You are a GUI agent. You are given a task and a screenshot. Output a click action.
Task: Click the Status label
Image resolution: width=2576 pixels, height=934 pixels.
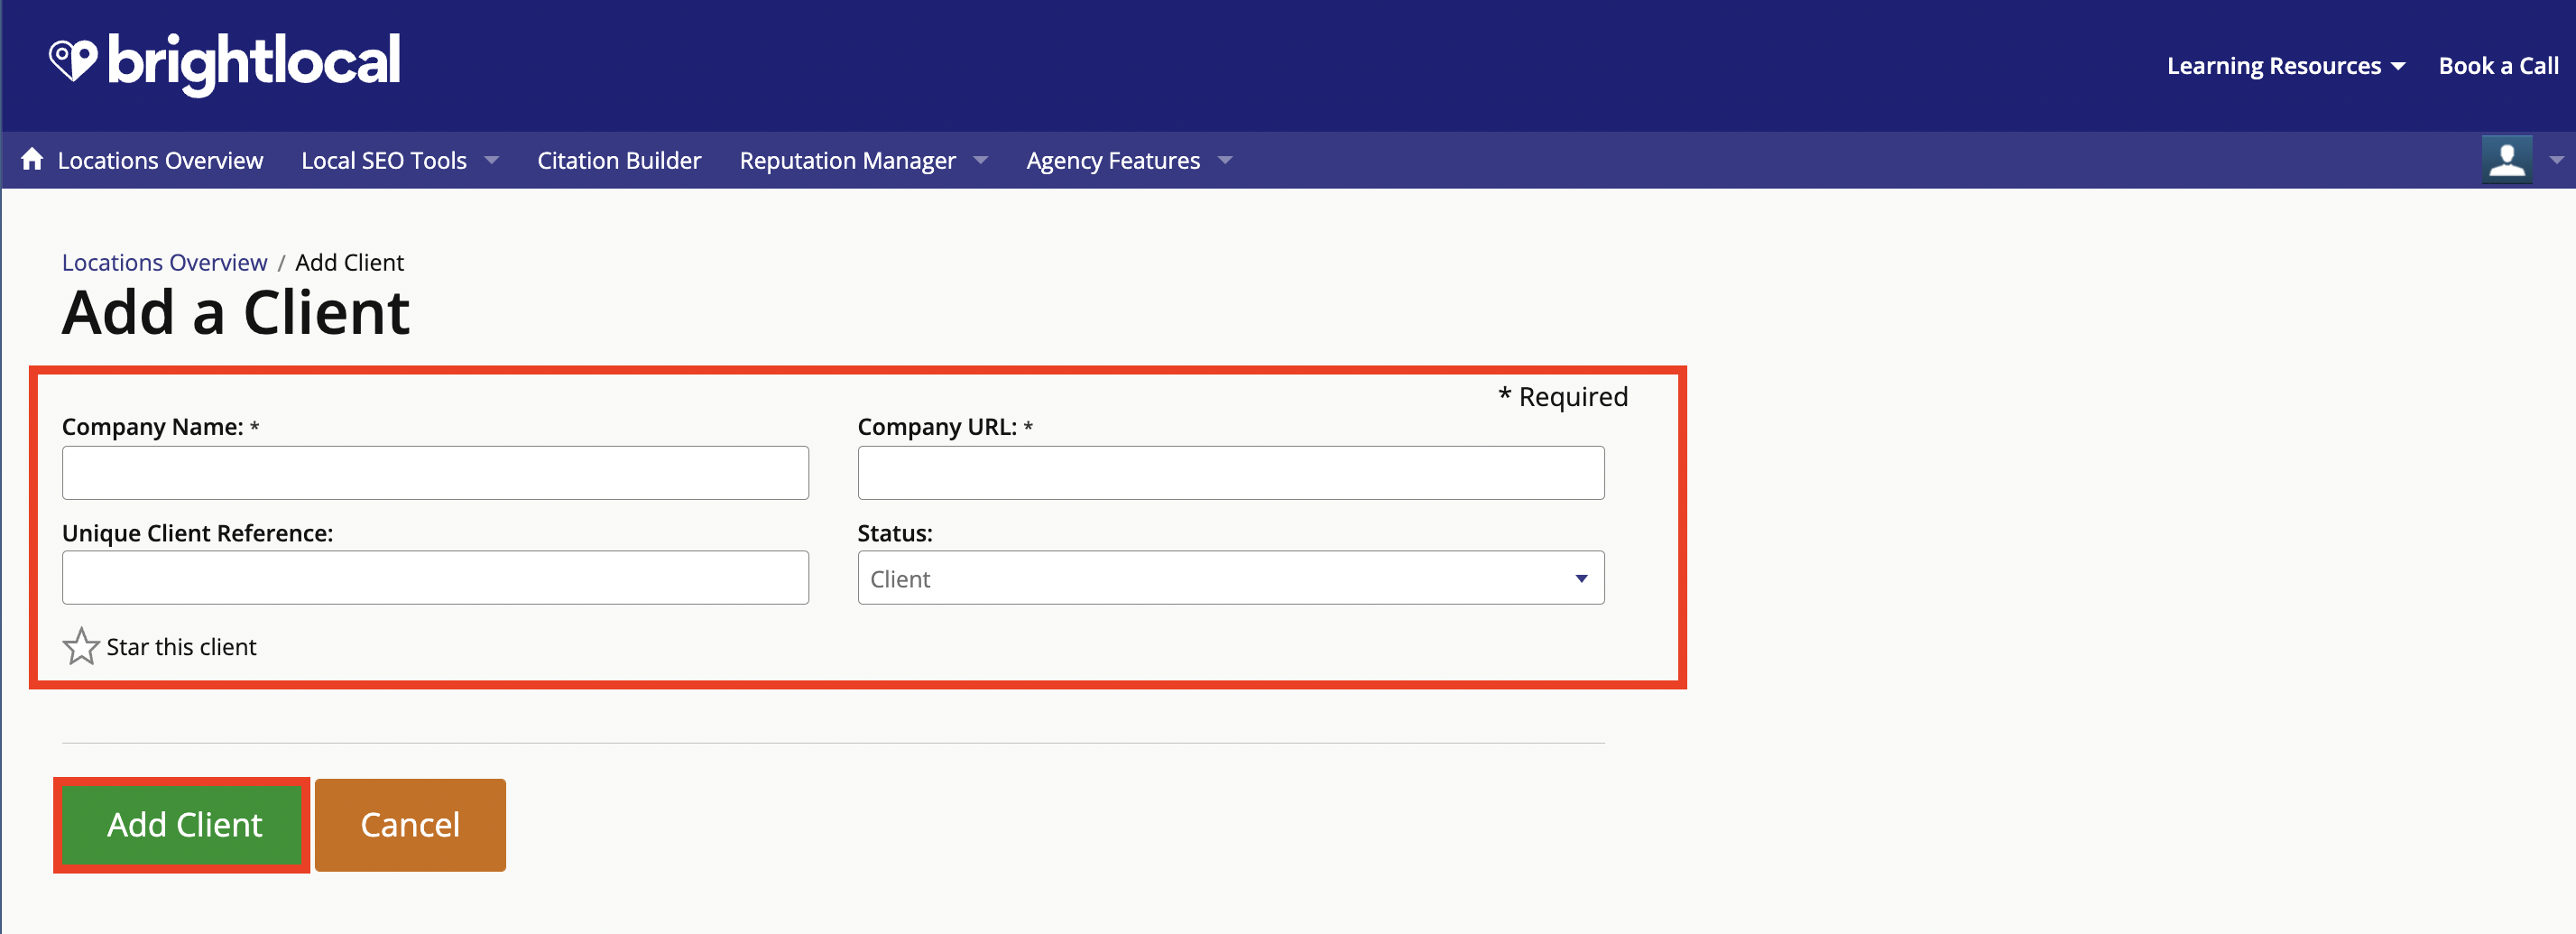pos(894,533)
